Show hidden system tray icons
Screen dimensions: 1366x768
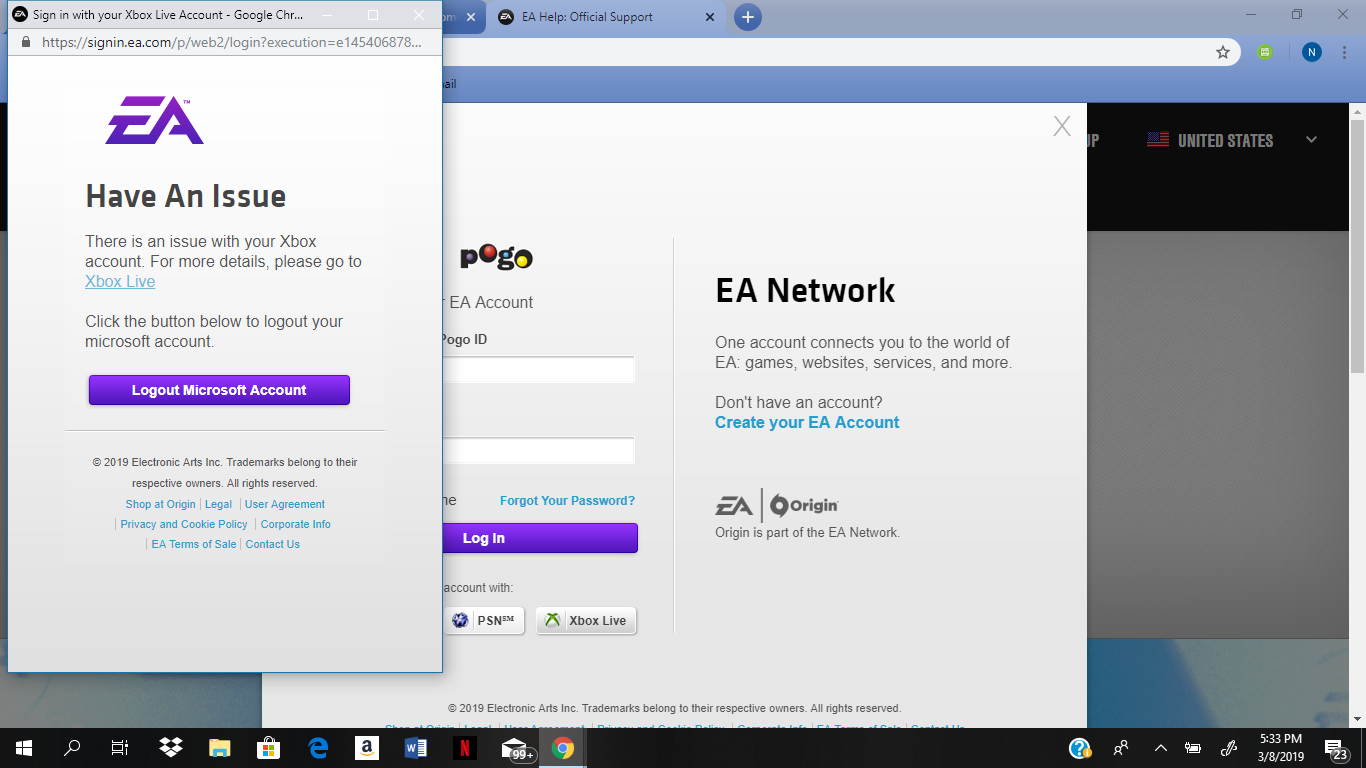pyautogui.click(x=1160, y=748)
